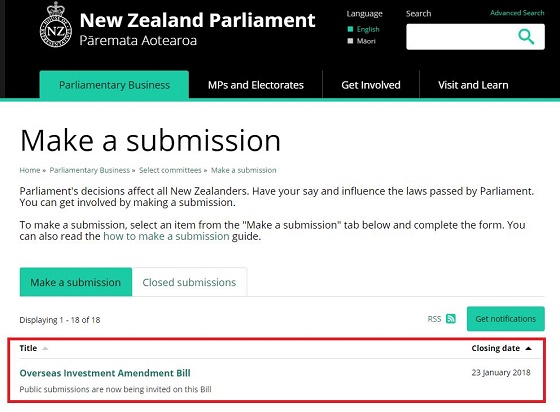The height and width of the screenshot is (412, 560).
Task: Open the Visit and Learn menu
Action: pos(473,85)
